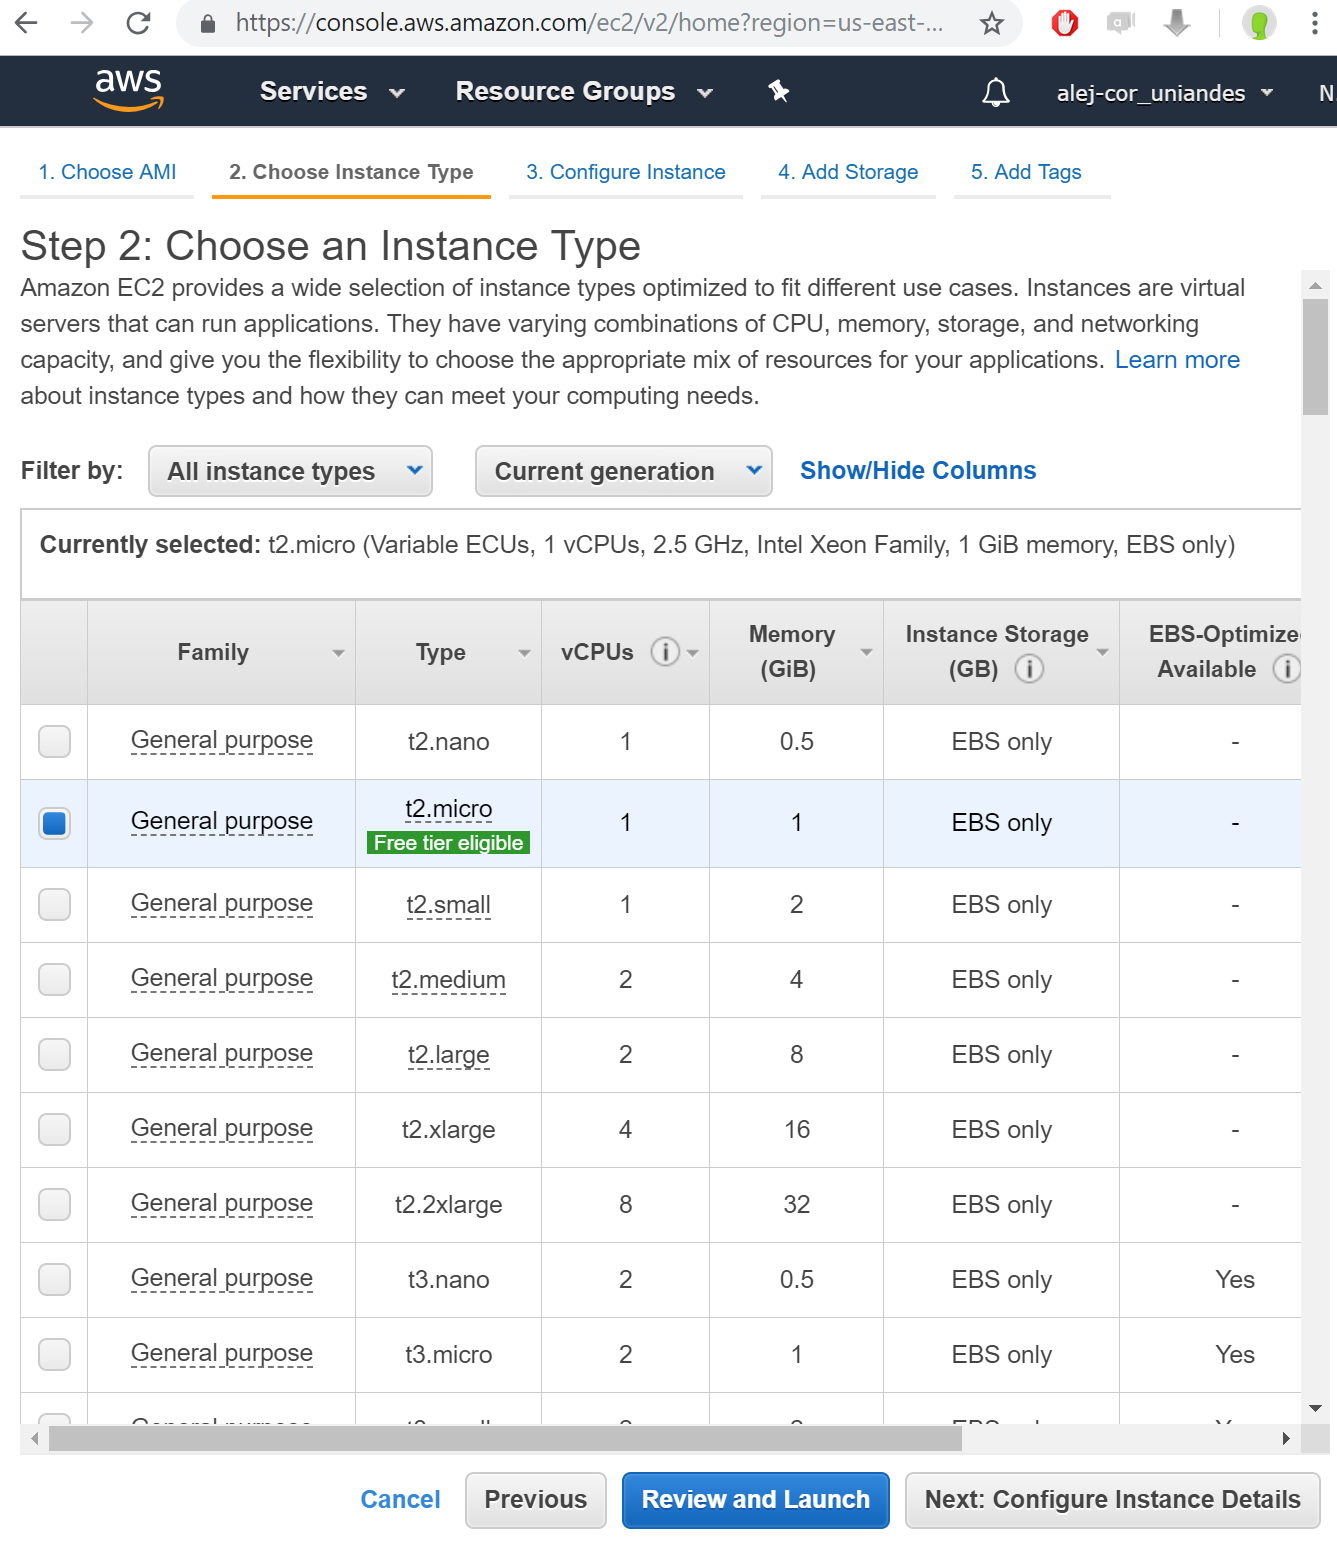Select the t2.2xlarge checkbox
Image resolution: width=1337 pixels, height=1551 pixels.
54,1204
